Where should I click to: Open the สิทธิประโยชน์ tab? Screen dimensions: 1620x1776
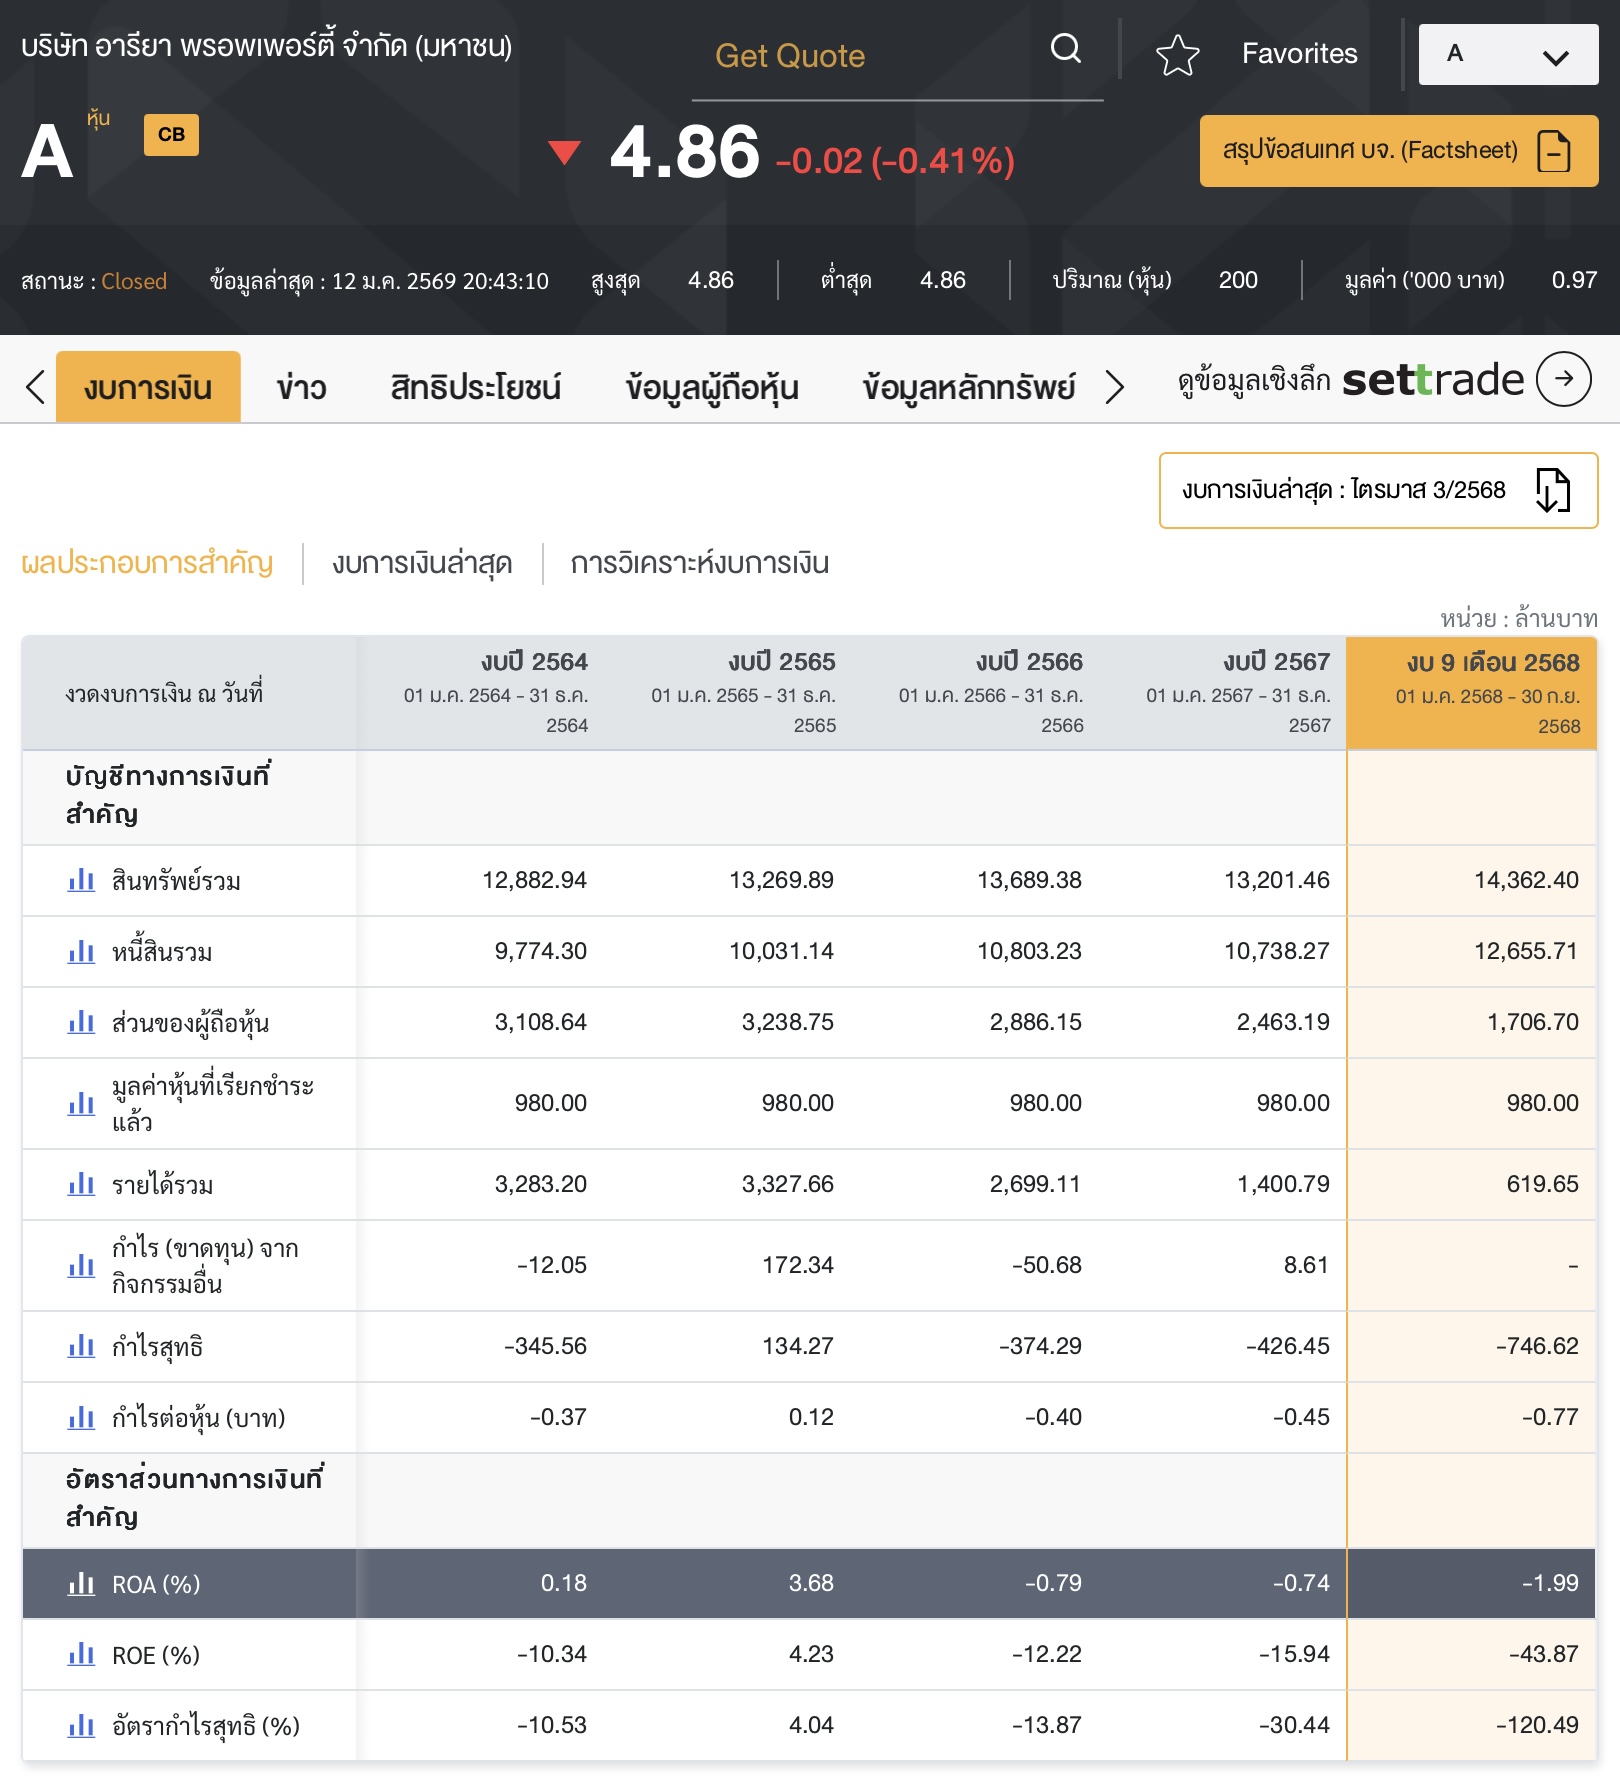tap(476, 387)
